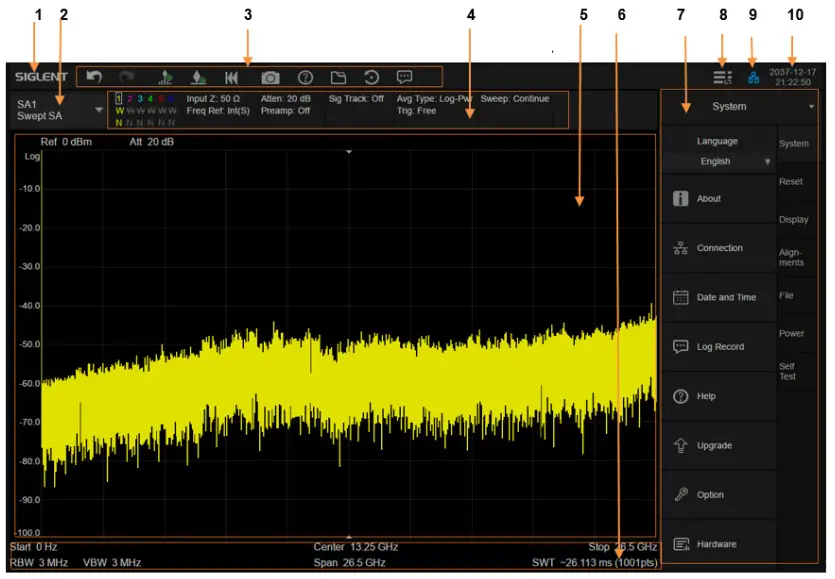This screenshot has width=835, height=579.
Task: Open the LAN network status icon top right
Action: tap(754, 75)
